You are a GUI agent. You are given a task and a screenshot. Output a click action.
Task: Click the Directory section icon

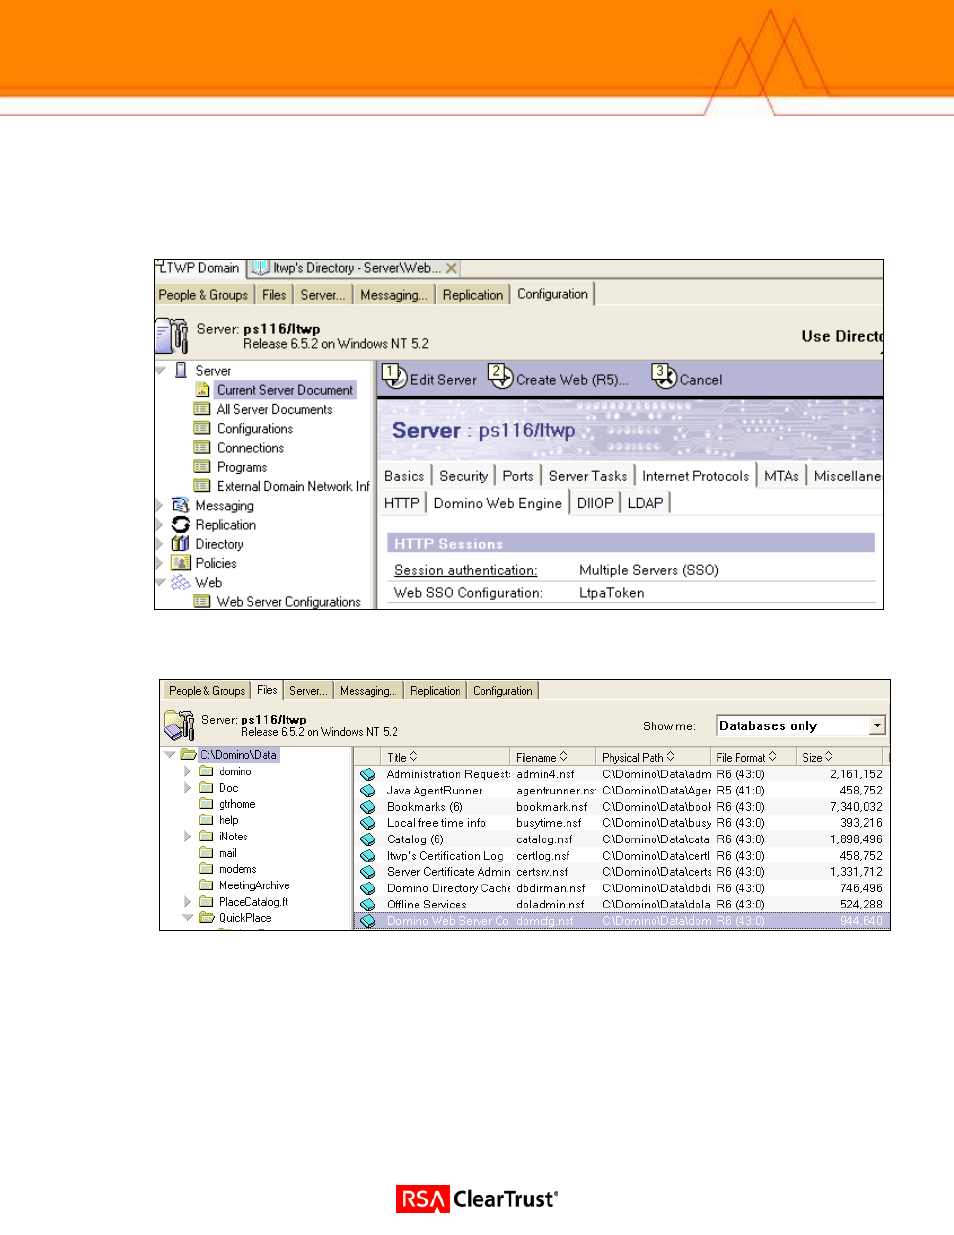tap(181, 543)
